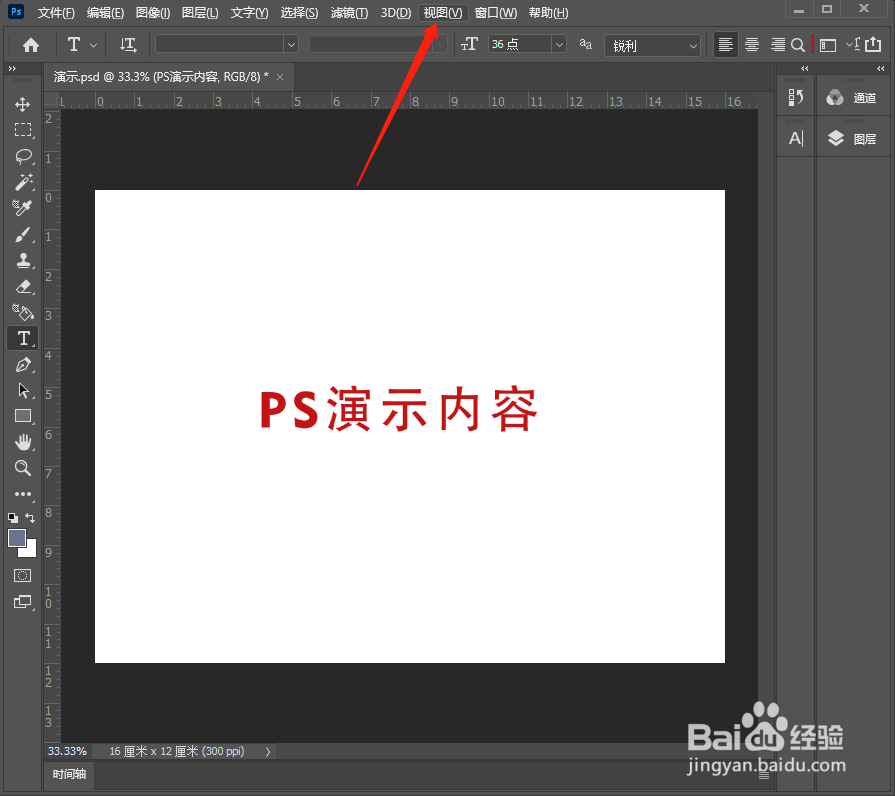Select the Magic Wand tool

23,182
